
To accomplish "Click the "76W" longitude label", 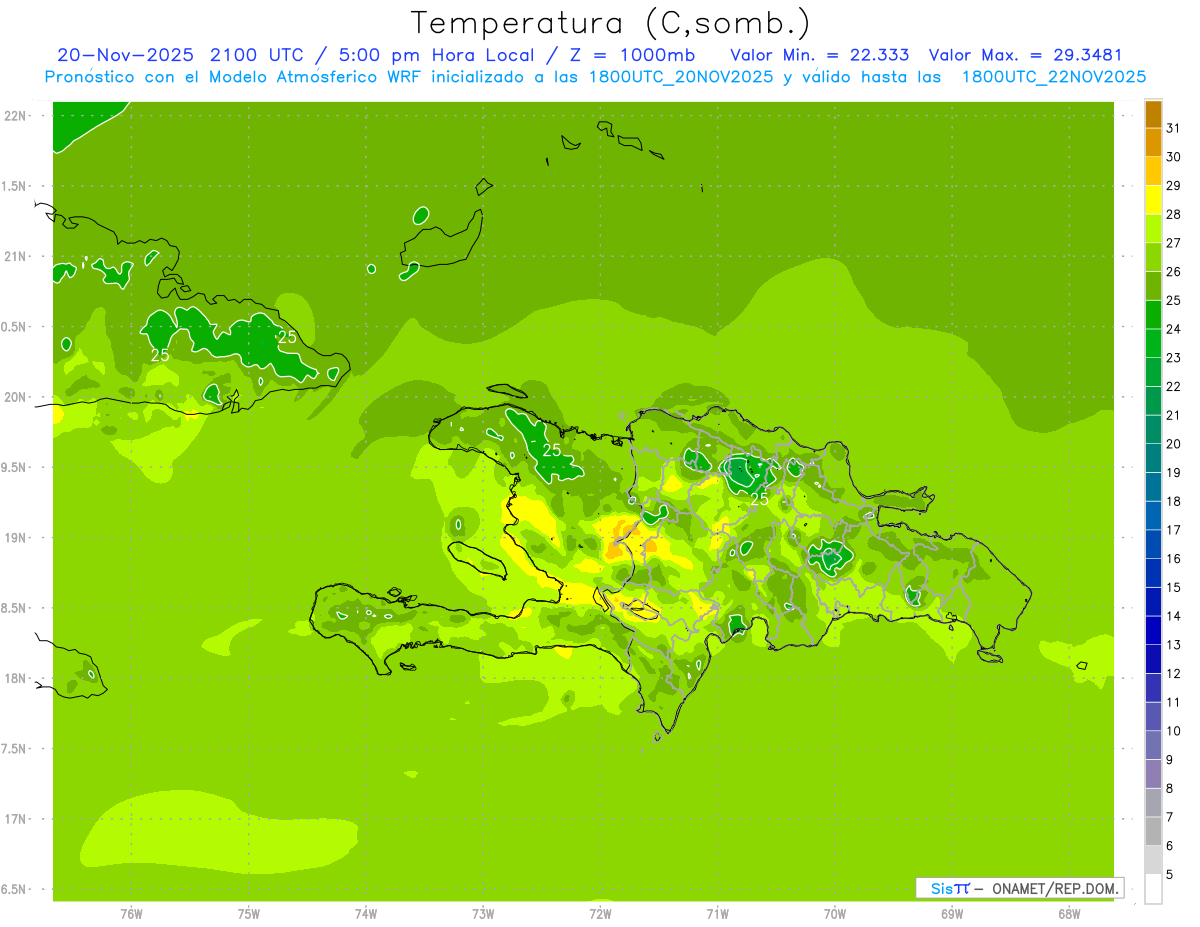I will [131, 914].
